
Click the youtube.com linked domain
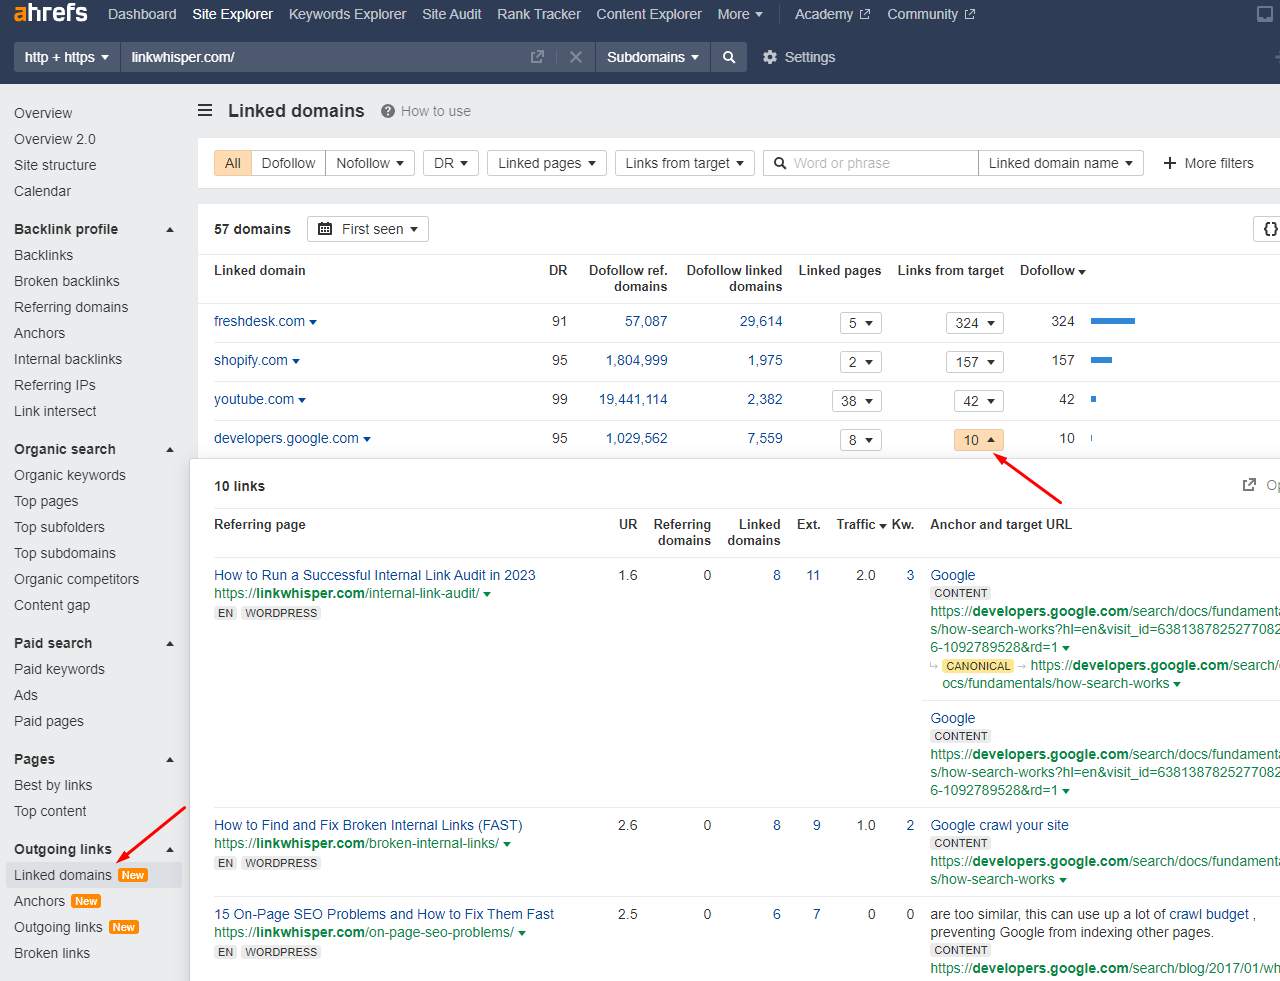[x=251, y=399]
